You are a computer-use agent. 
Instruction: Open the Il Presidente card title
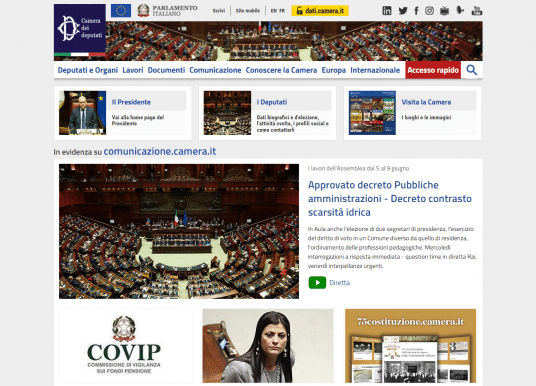[131, 102]
